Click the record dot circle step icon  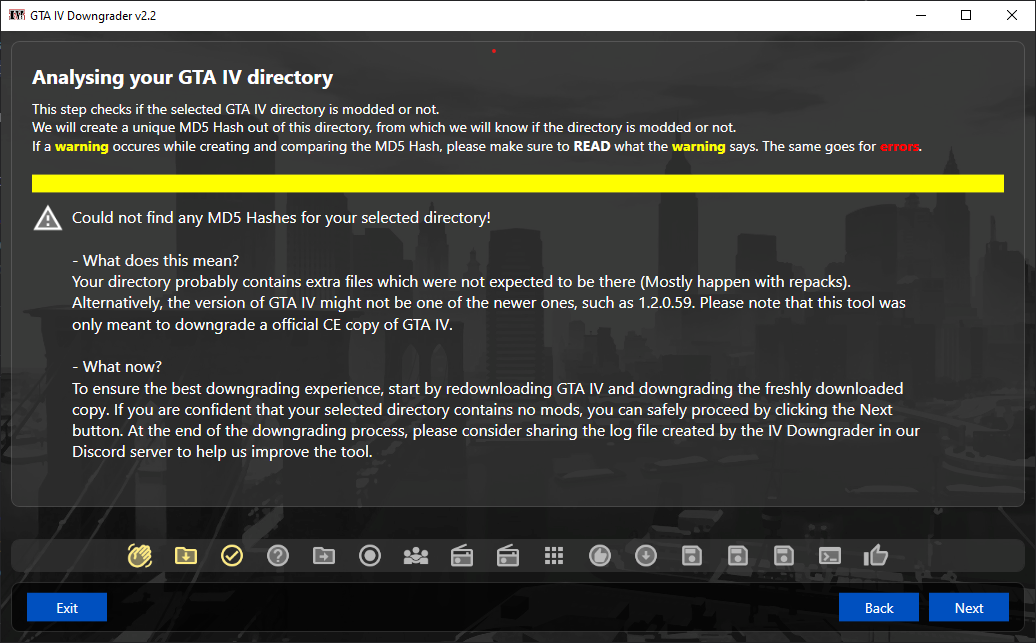[x=370, y=556]
